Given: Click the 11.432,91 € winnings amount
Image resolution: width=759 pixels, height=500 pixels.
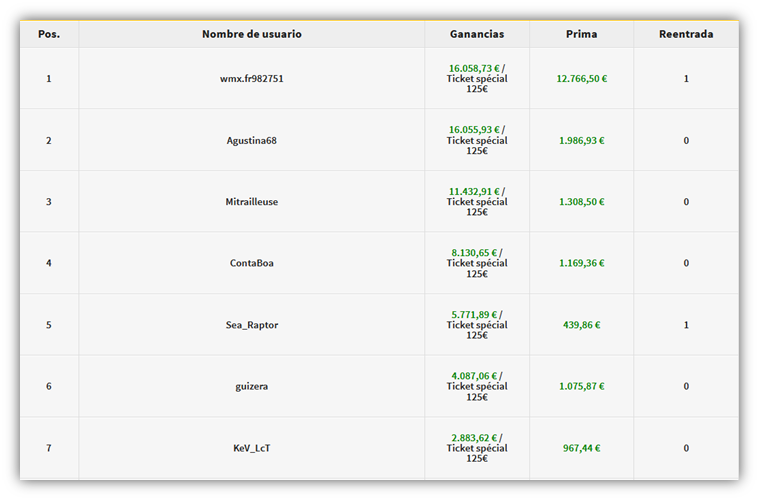Looking at the screenshot, I should [x=474, y=191].
